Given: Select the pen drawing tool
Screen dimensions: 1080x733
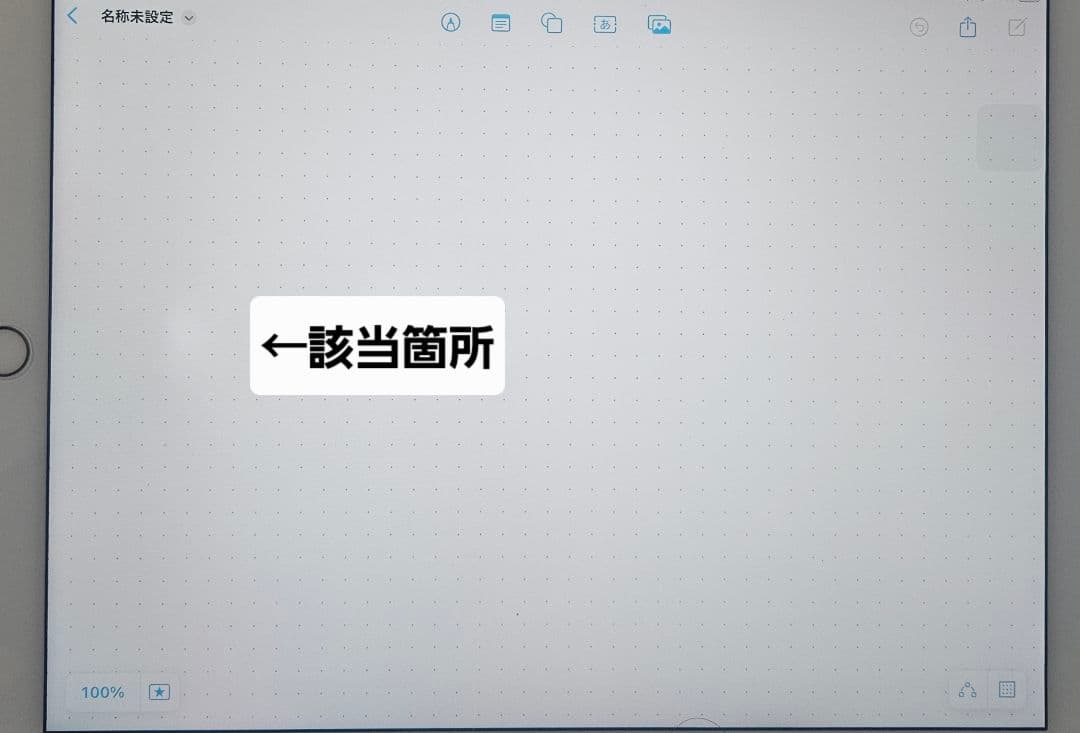Looking at the screenshot, I should point(451,23).
